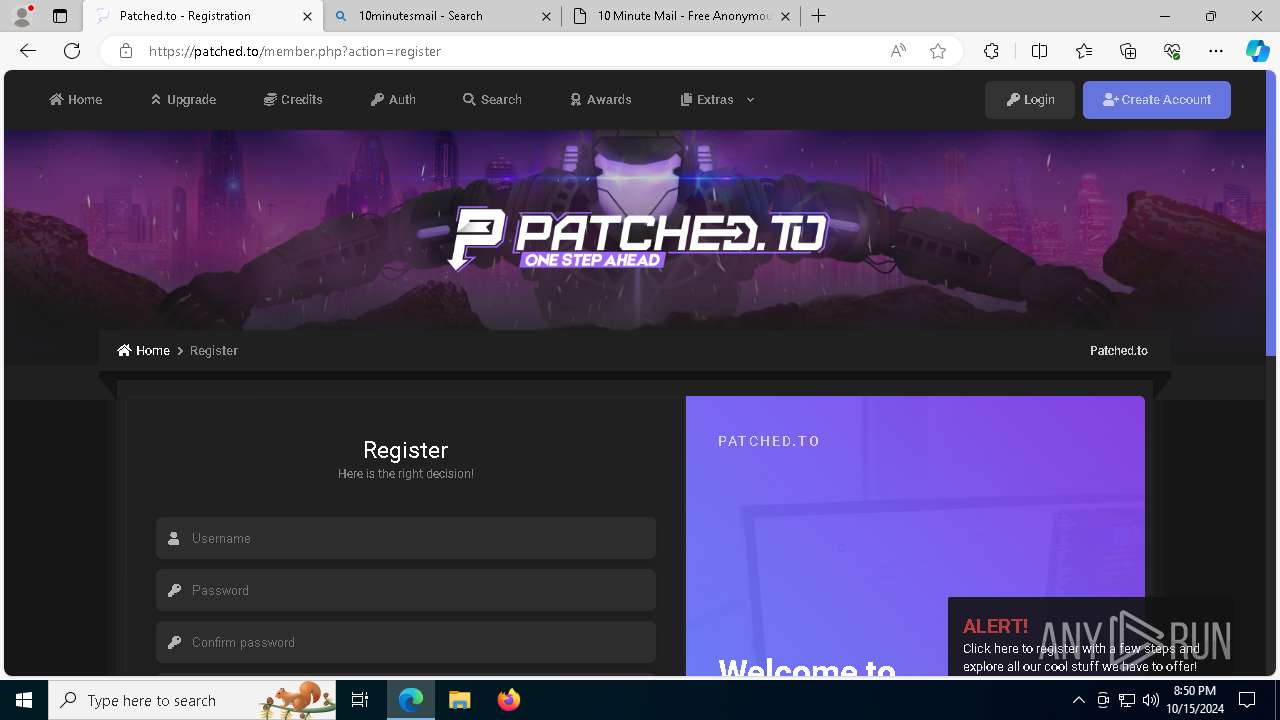Activate Read aloud icon in address bar
This screenshot has height=720, width=1280.
pos(898,51)
